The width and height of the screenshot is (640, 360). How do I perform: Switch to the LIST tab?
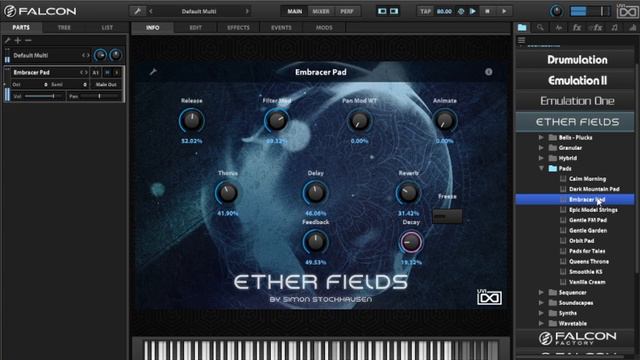pos(107,27)
